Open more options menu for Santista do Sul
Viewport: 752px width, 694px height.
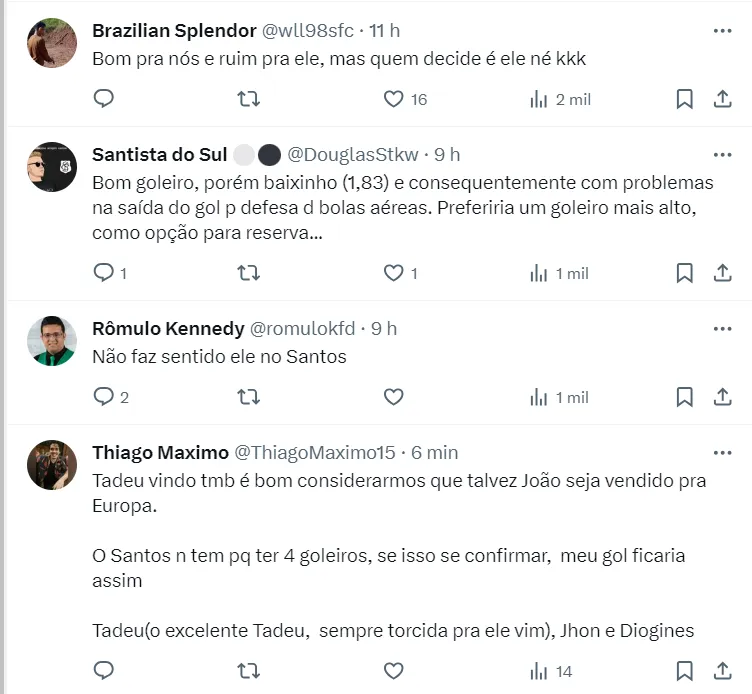[722, 155]
